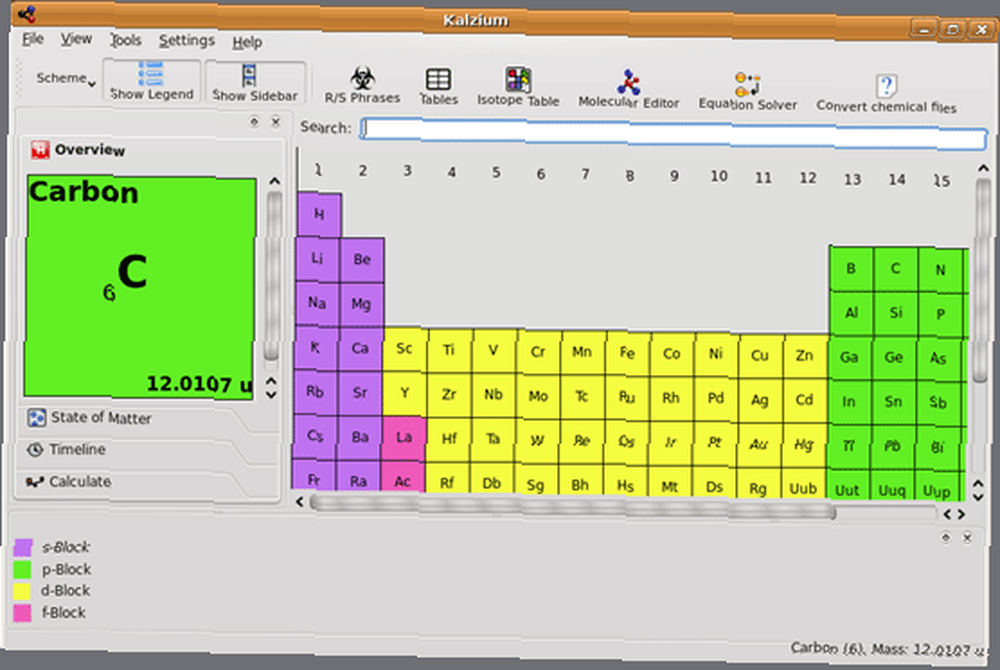Float the legend dock panel
Viewport: 1000px width, 670px height.
[x=946, y=537]
